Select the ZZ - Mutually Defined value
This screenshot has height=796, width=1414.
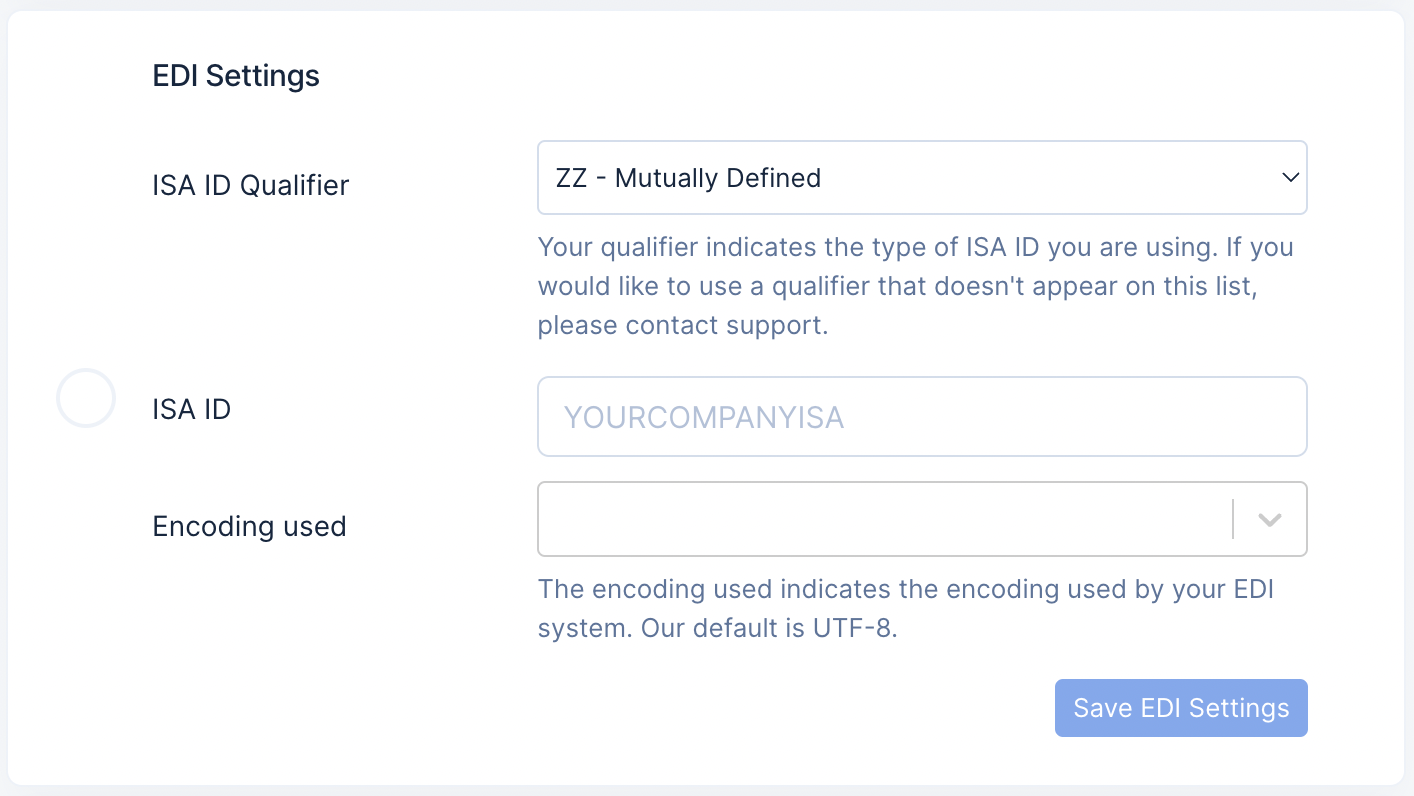[x=688, y=178]
